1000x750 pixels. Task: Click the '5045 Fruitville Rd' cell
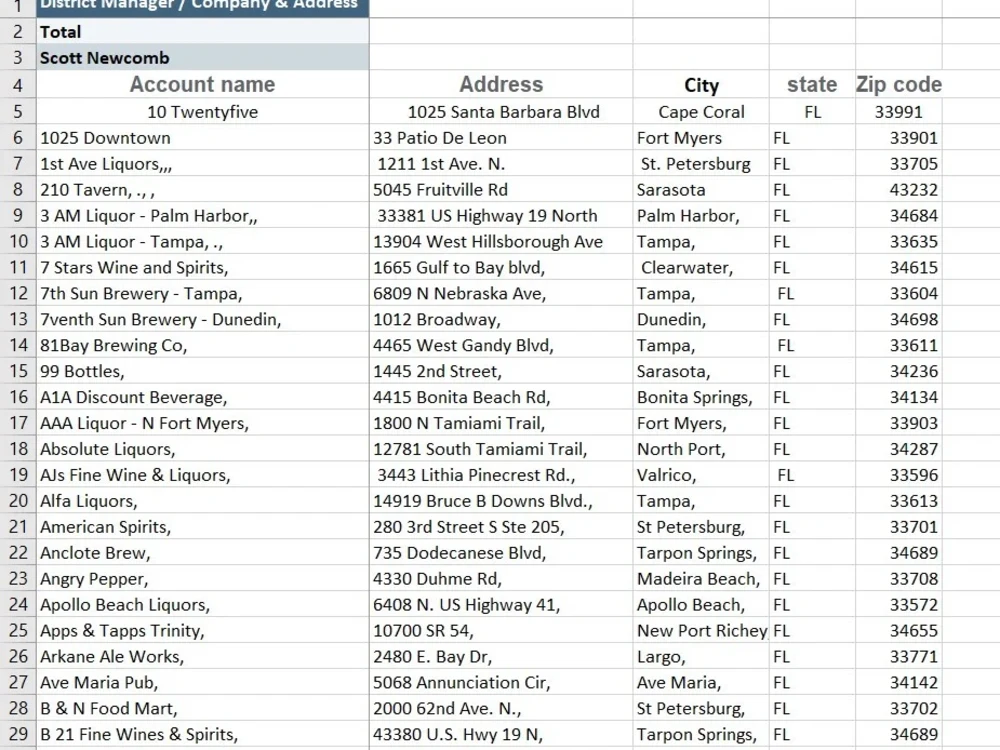[501, 189]
